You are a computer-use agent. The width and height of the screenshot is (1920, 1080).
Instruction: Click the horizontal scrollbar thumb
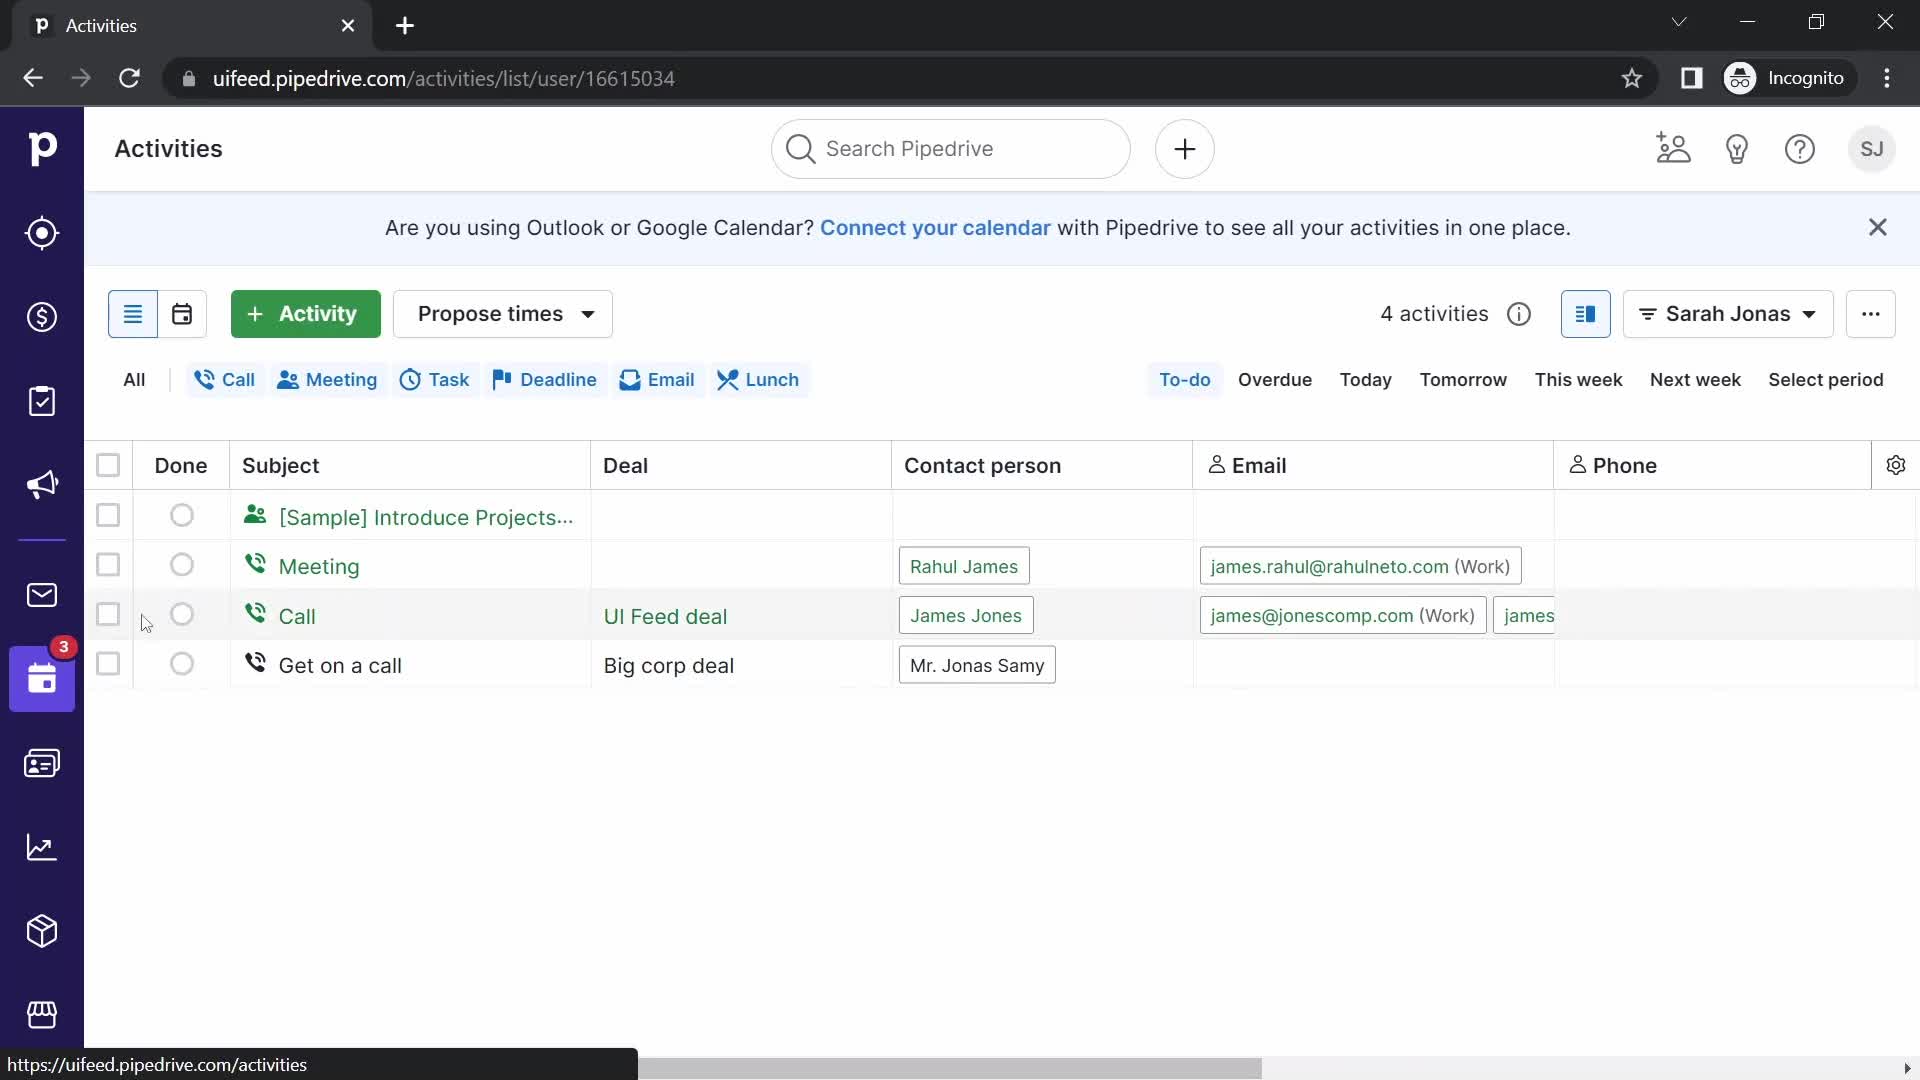point(950,1069)
